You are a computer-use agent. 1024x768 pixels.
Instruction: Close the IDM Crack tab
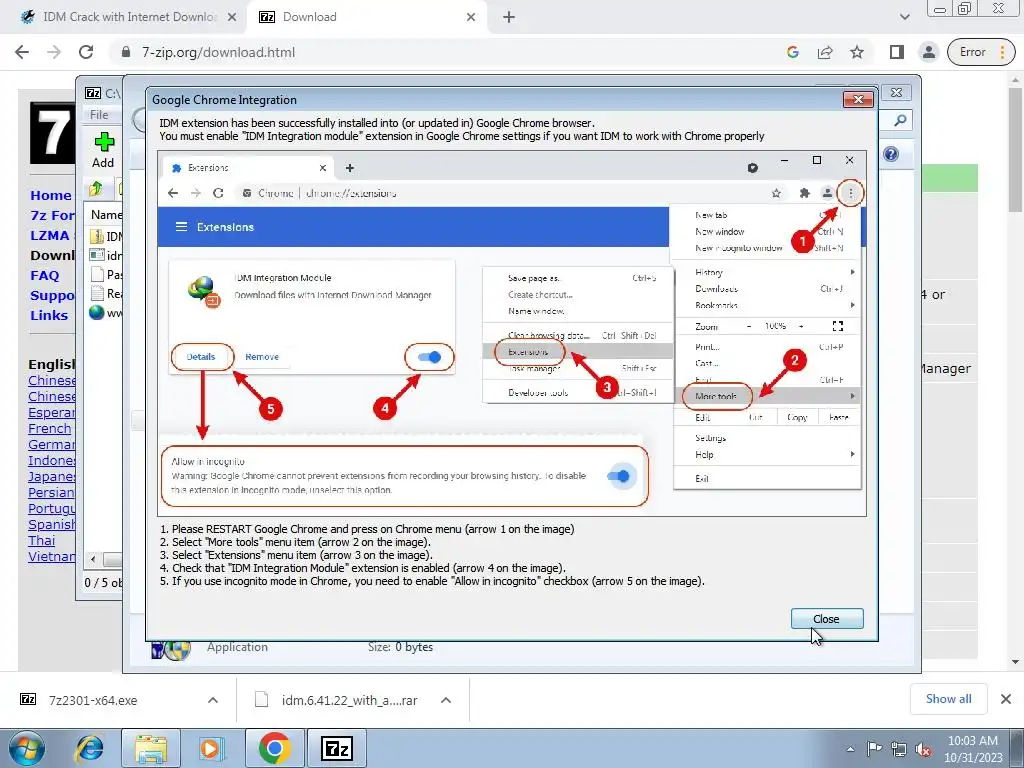point(232,17)
